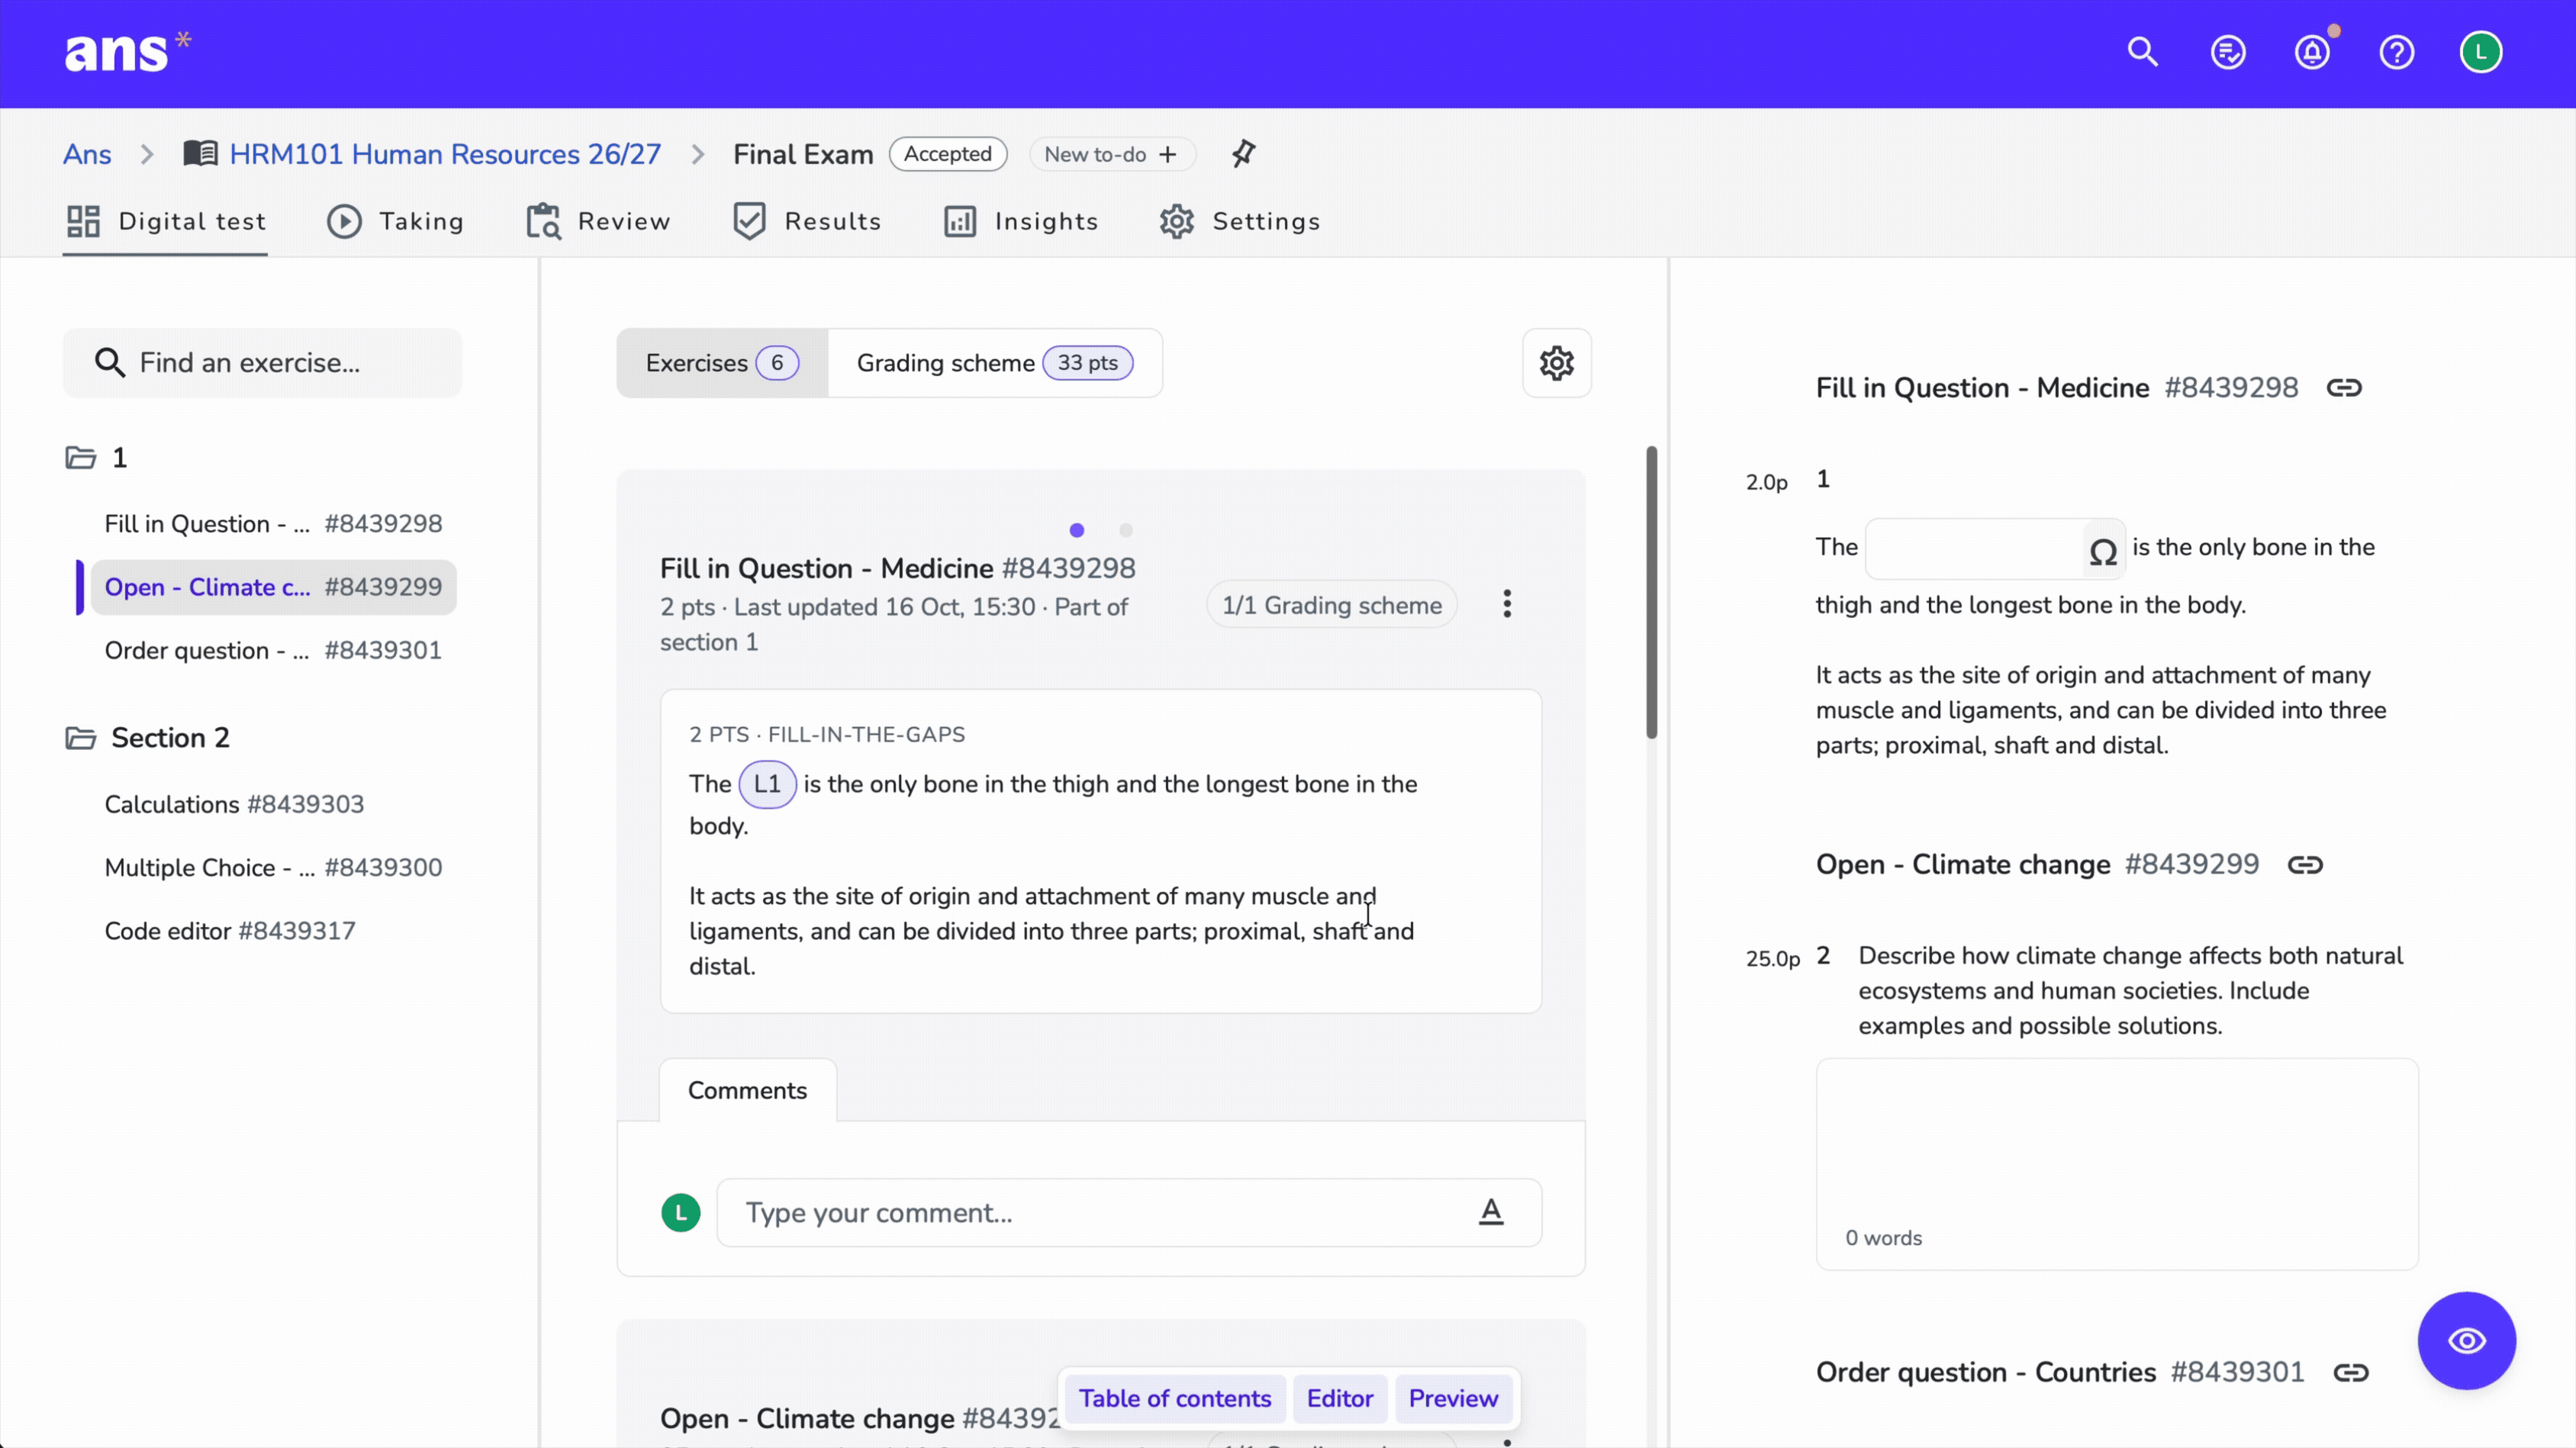Copy link for Fill in Question - Medicine
Viewport: 2576px width, 1448px height.
pyautogui.click(x=2344, y=388)
